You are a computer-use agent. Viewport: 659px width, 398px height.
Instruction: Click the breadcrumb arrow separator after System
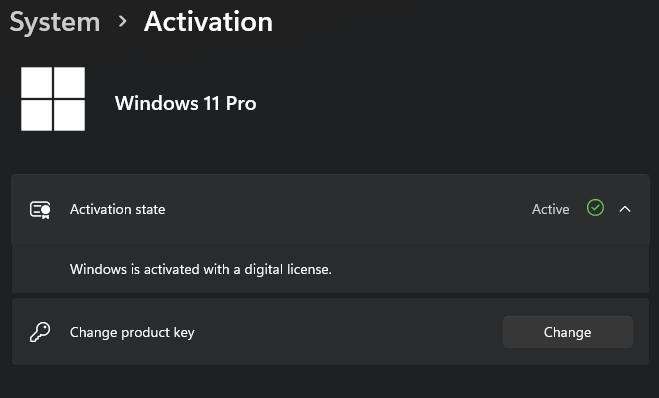pos(122,21)
